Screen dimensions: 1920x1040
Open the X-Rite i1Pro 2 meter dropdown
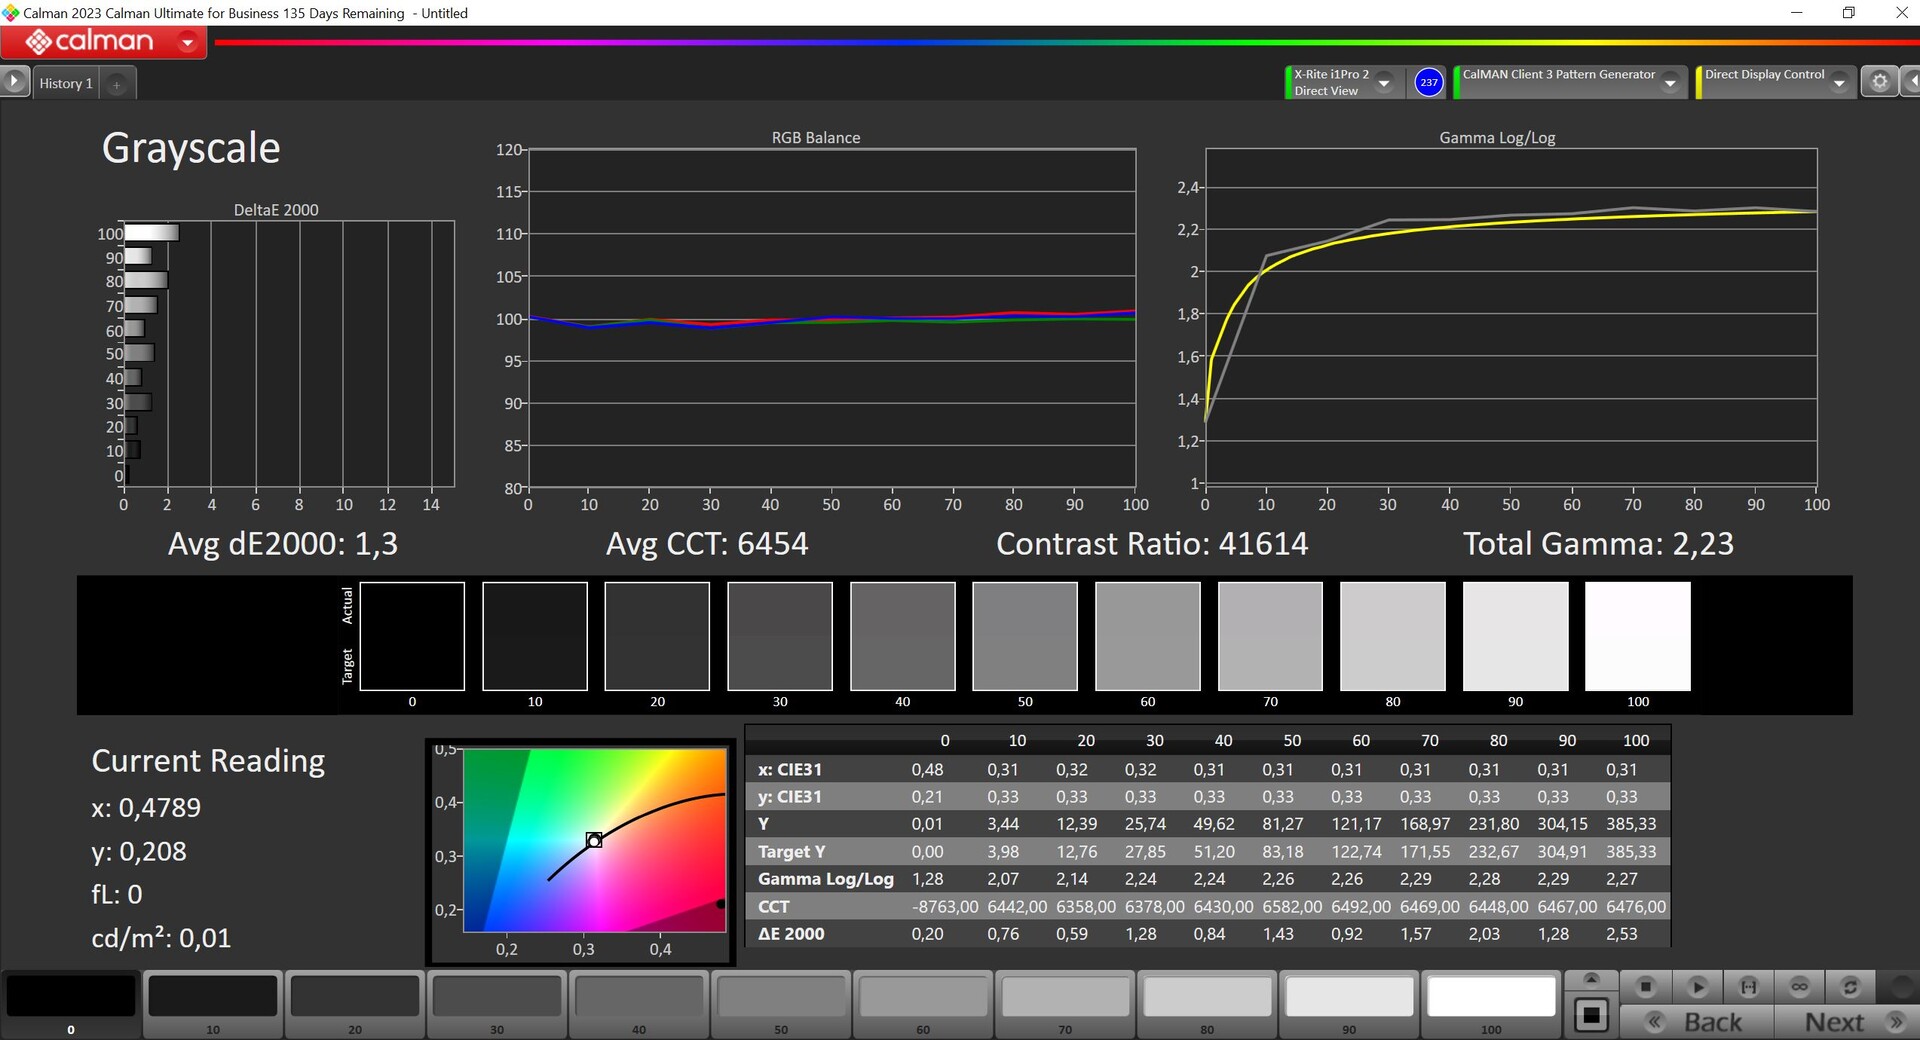[x=1384, y=83]
